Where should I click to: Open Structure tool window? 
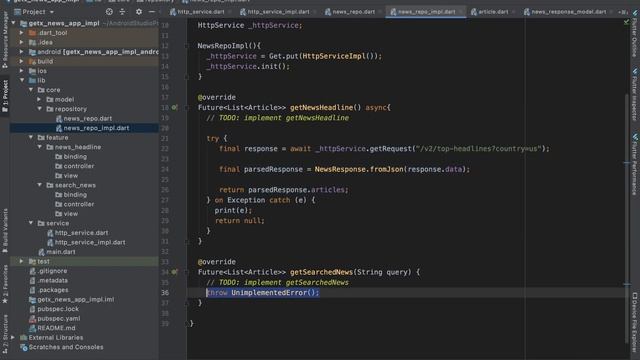pos(5,333)
